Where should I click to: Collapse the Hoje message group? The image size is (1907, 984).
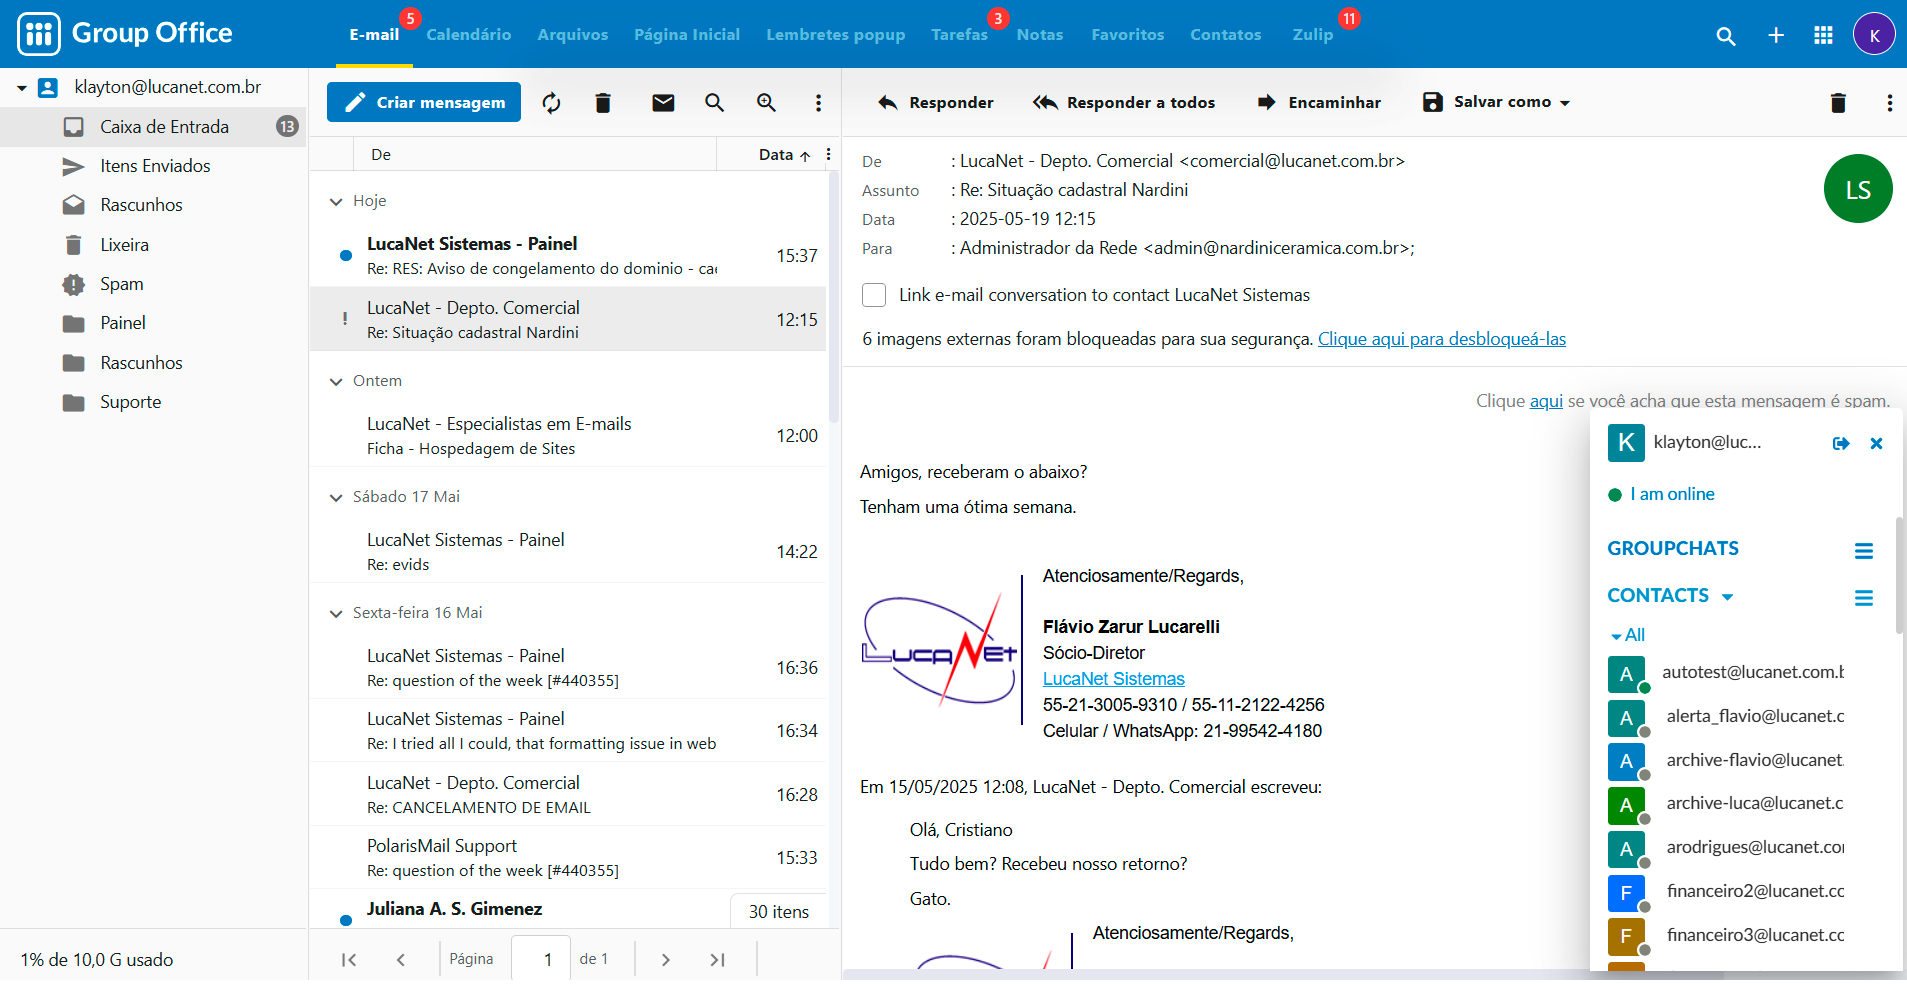[x=336, y=201]
